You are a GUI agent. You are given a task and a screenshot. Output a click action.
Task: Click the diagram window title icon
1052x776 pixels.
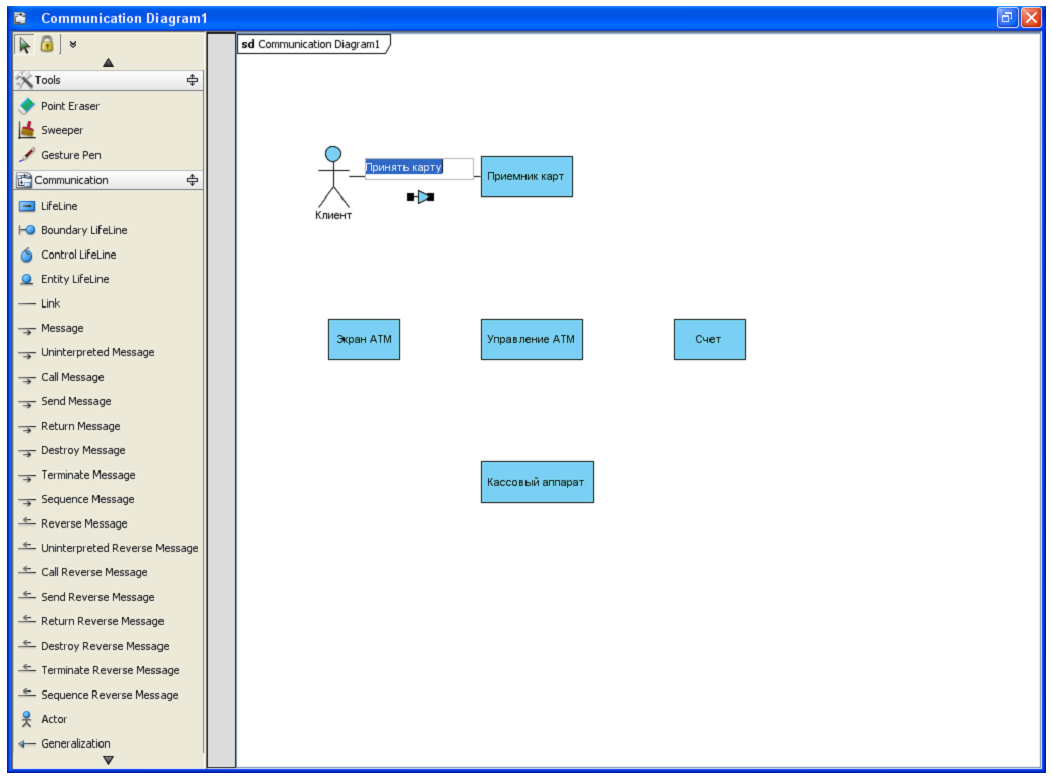[21, 18]
